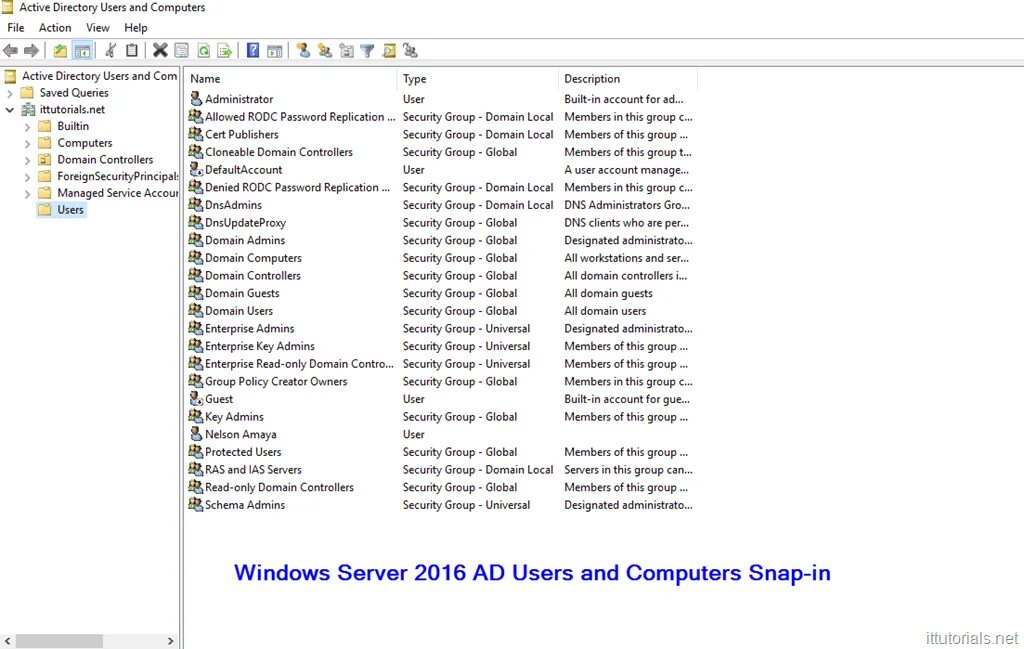Click Schema Admins group icon
The image size is (1024, 649).
point(196,504)
